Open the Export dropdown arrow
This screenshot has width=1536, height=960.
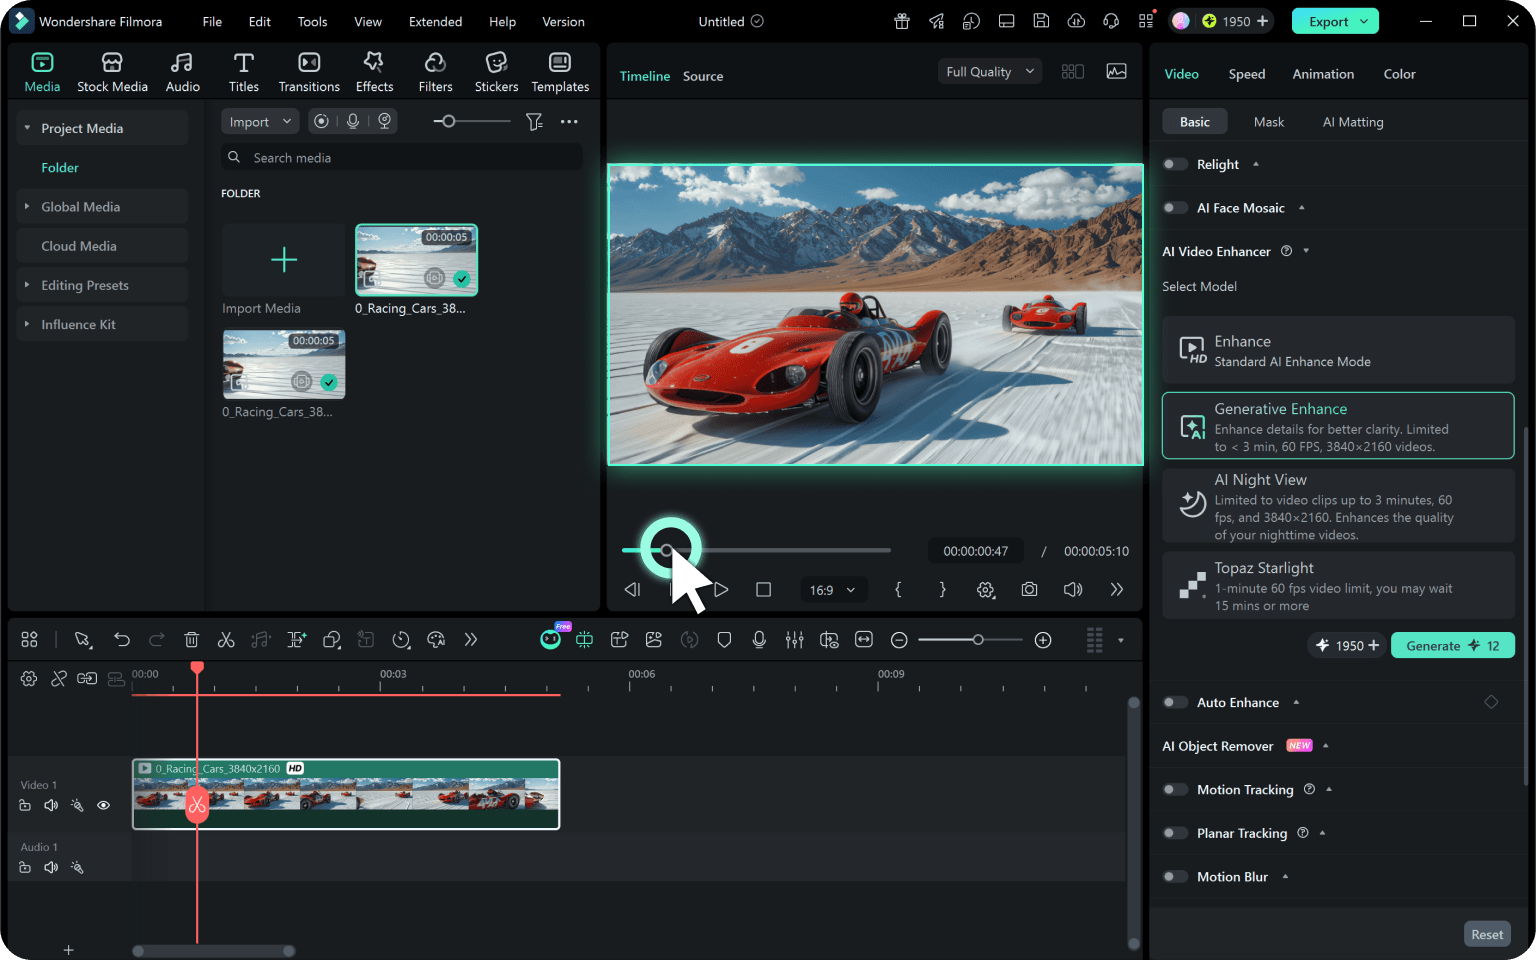1364,21
